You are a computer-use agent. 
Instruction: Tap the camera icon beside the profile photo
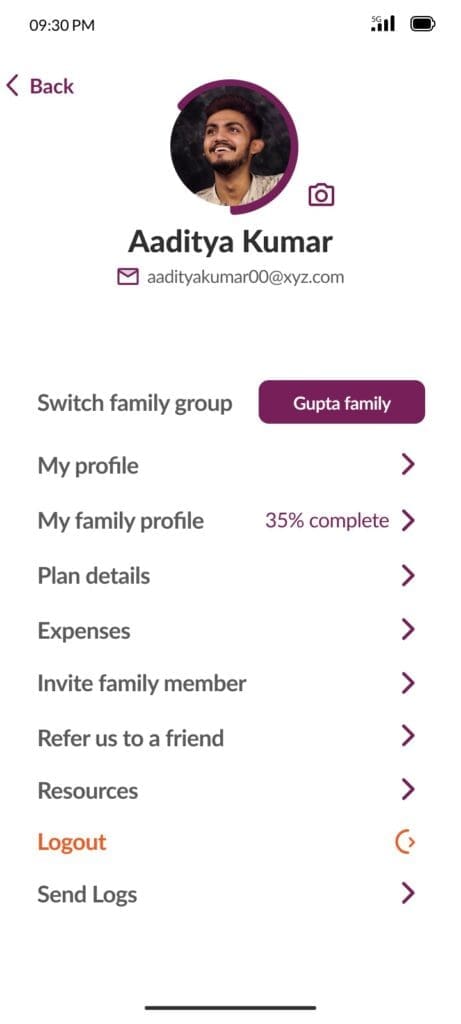(321, 195)
